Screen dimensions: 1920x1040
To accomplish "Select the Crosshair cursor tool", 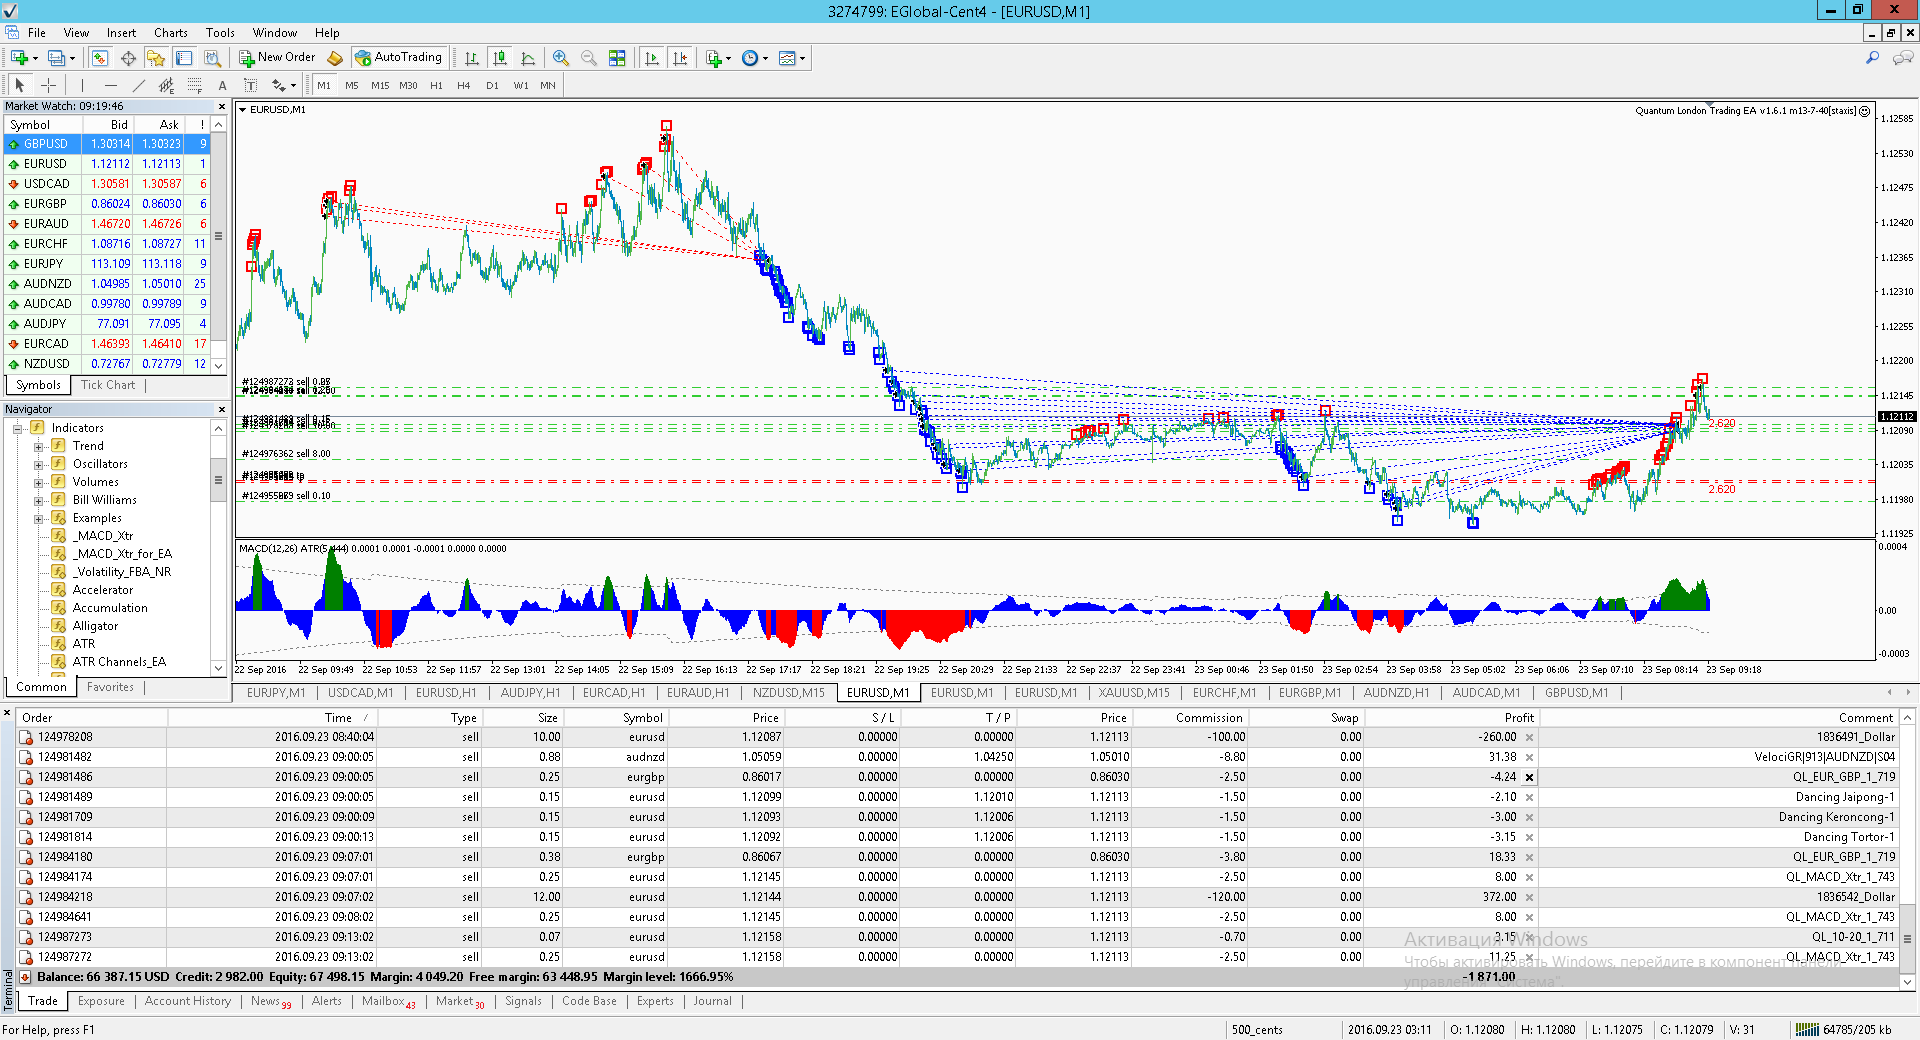I will [x=48, y=85].
